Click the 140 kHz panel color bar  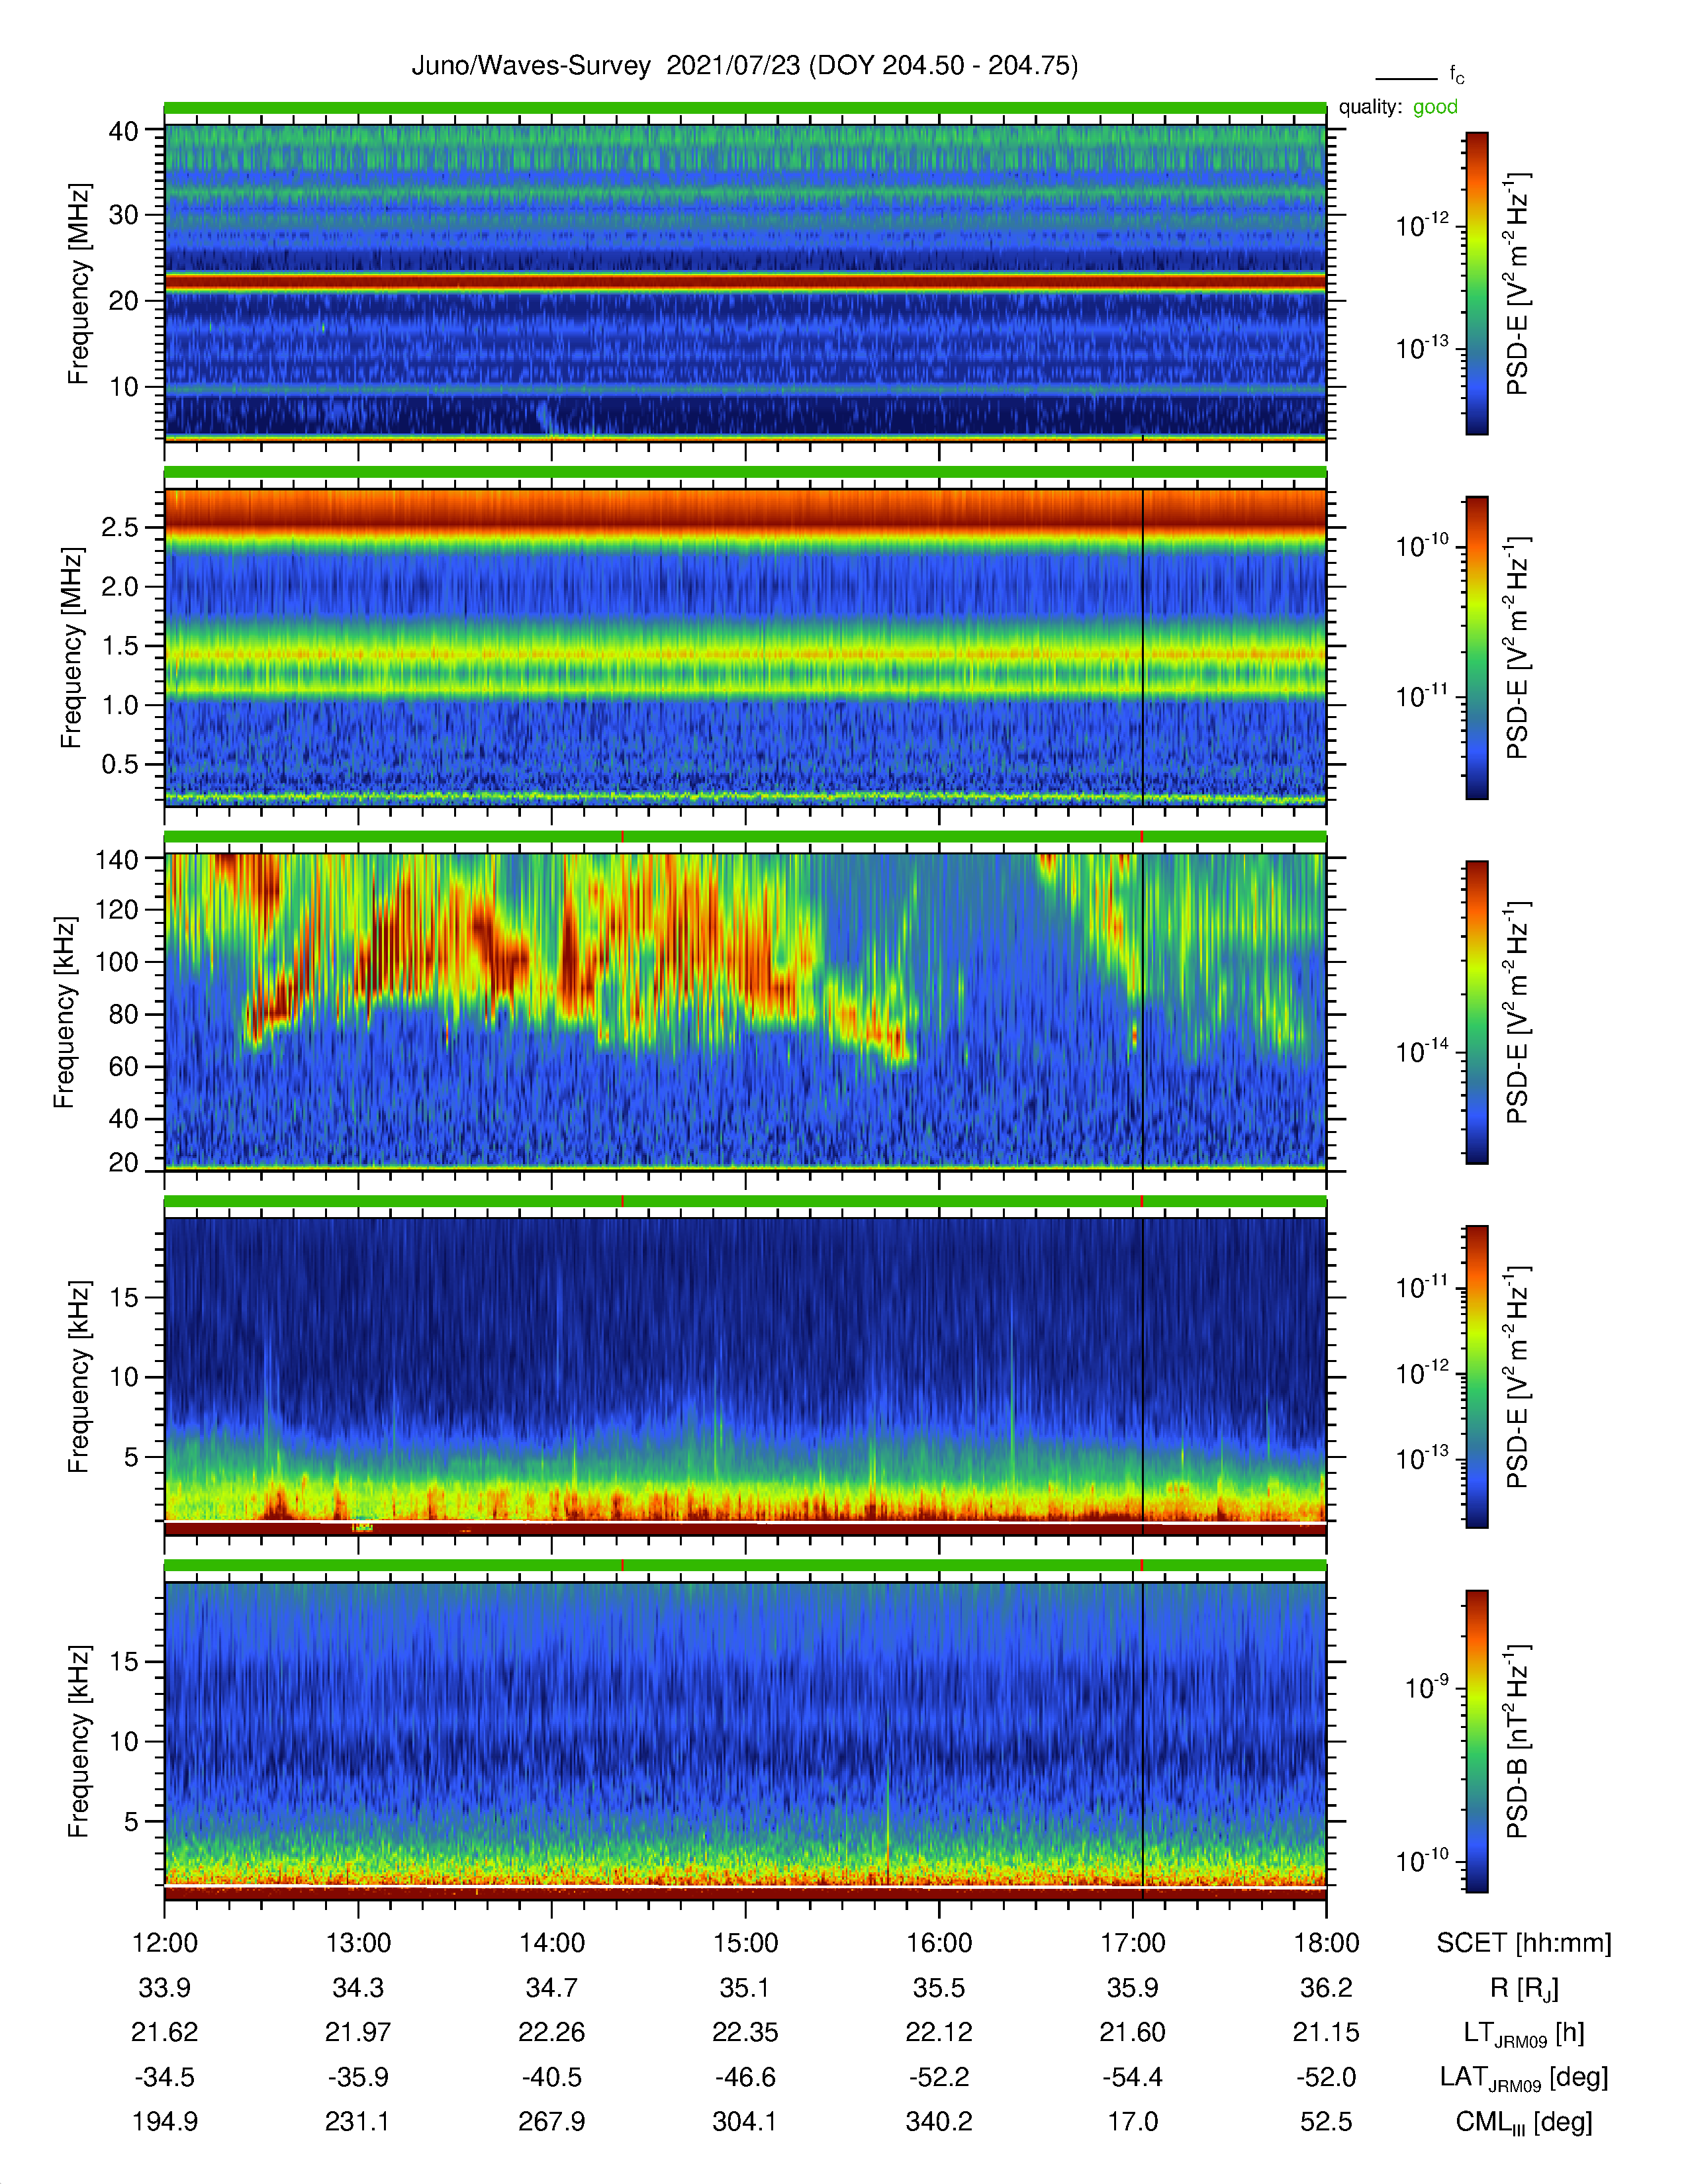1476,1012
